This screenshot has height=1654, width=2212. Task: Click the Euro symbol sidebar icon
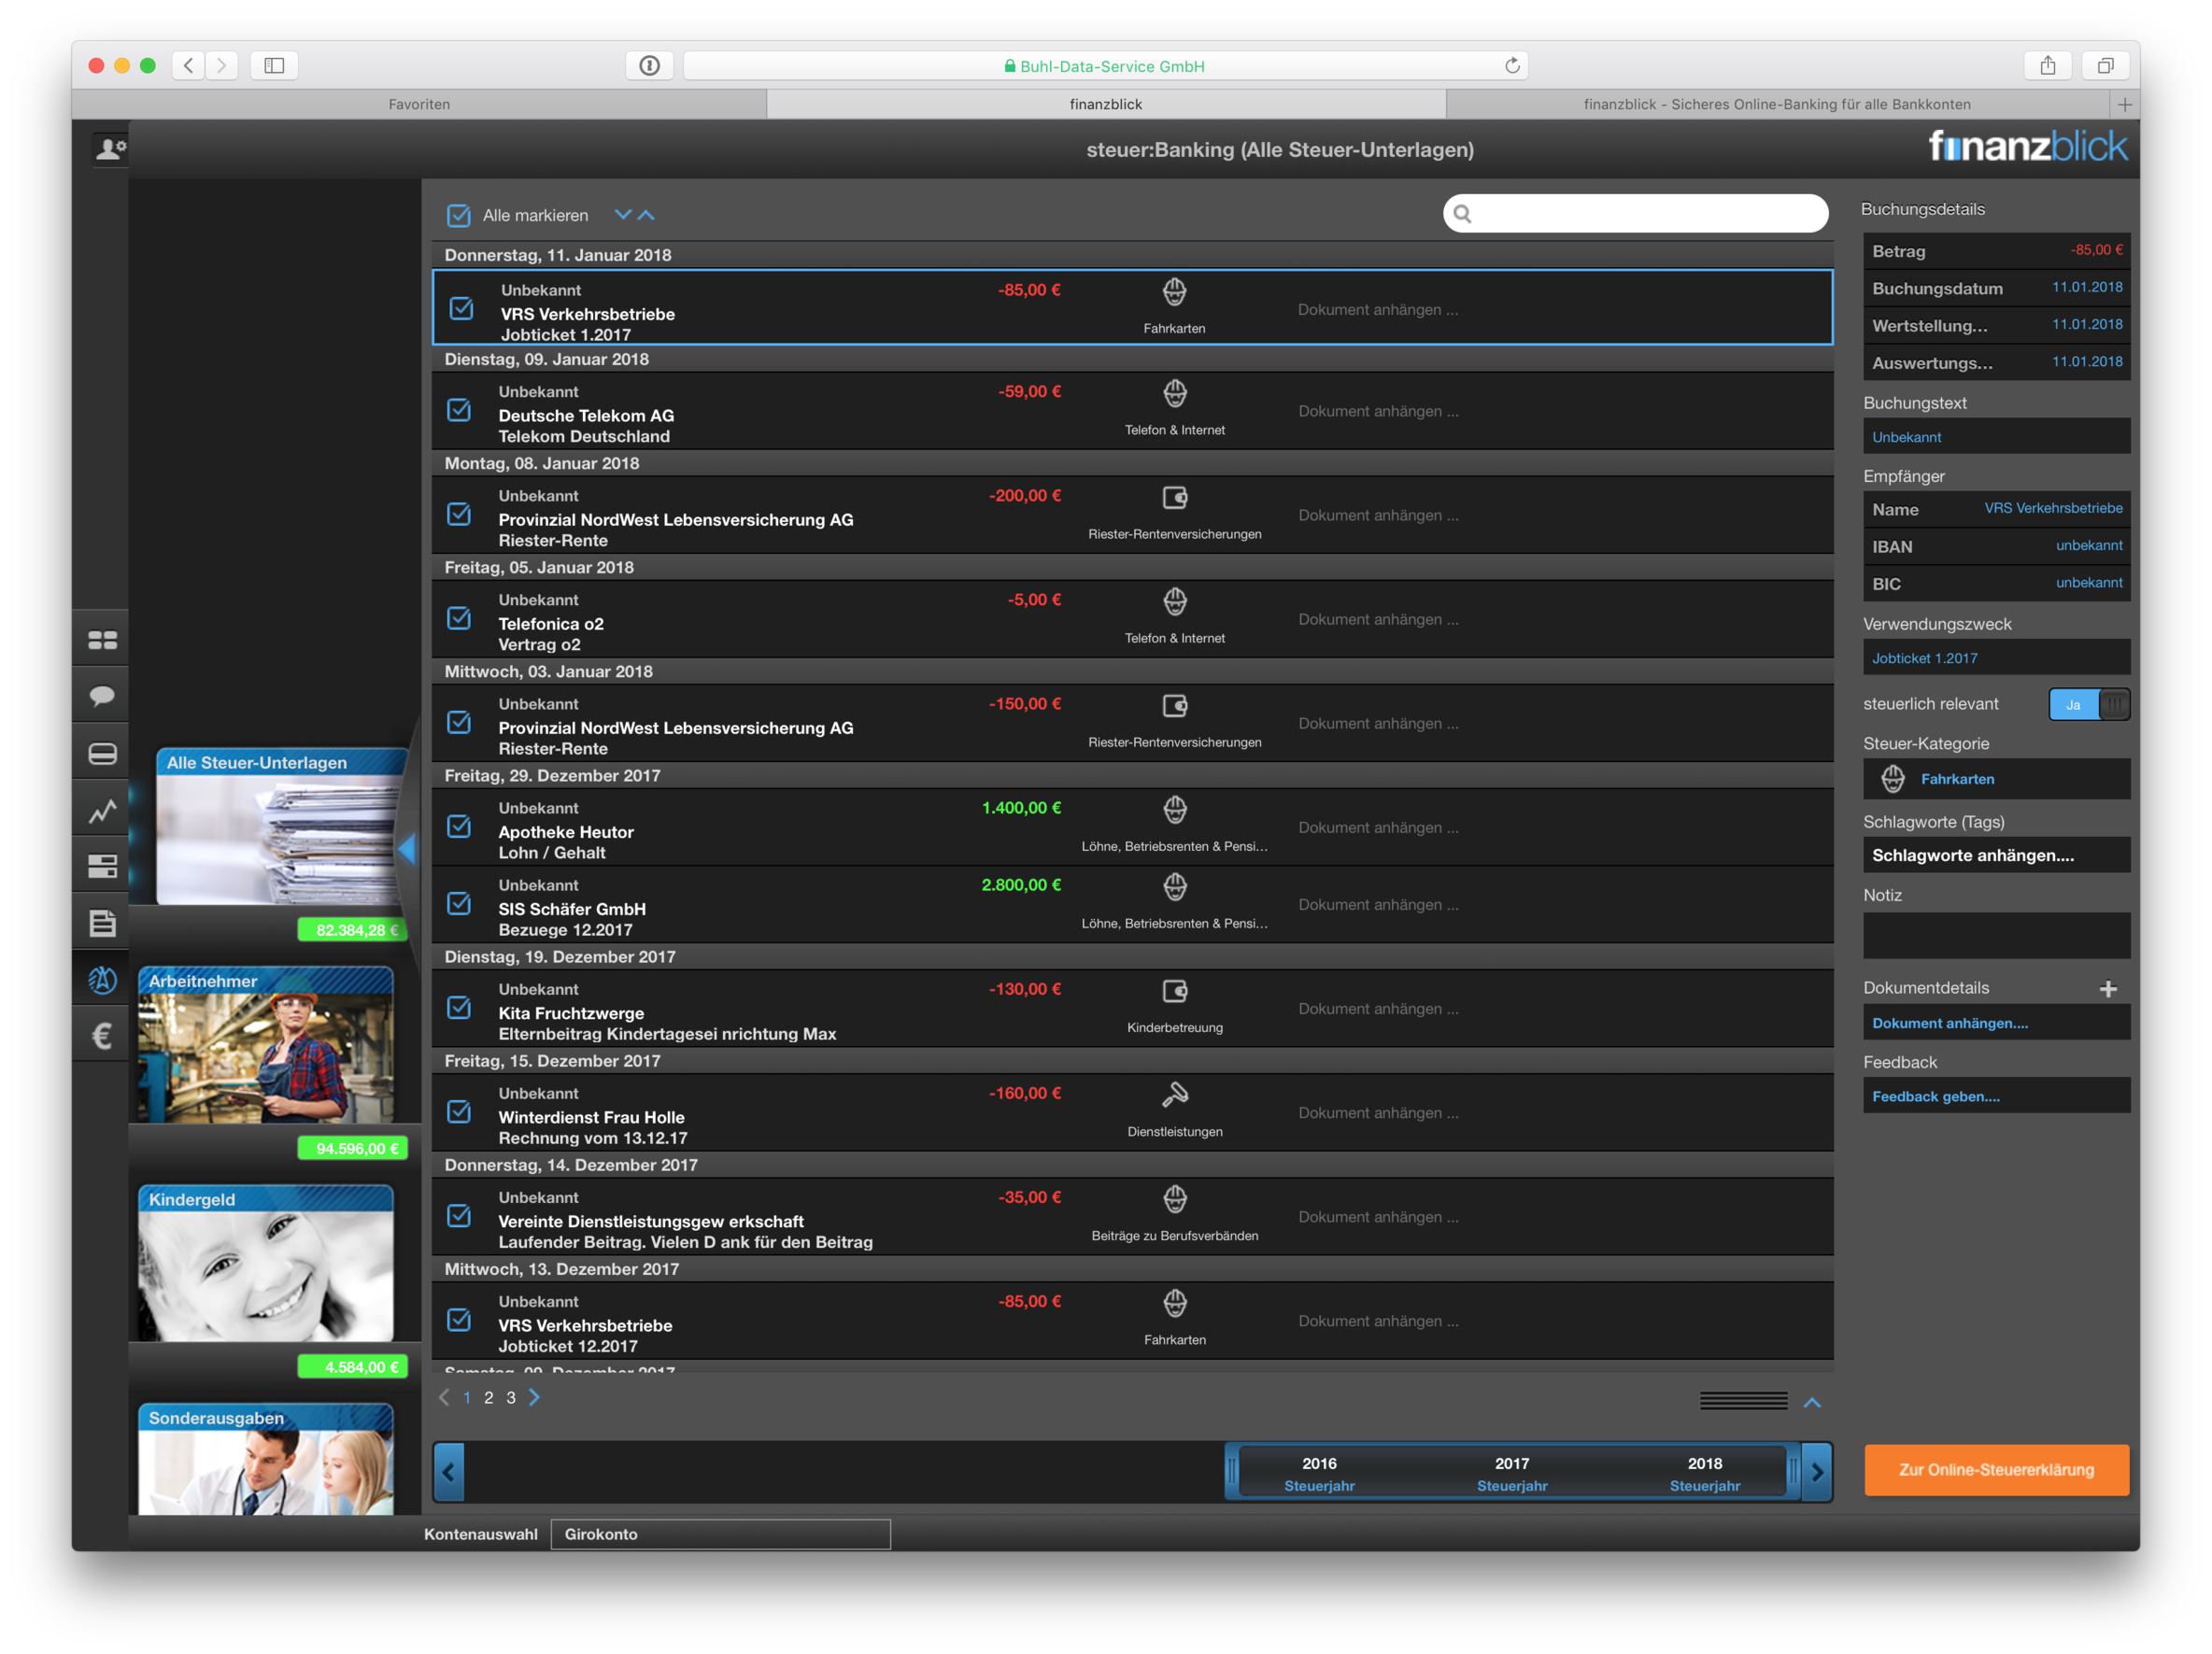(102, 1036)
